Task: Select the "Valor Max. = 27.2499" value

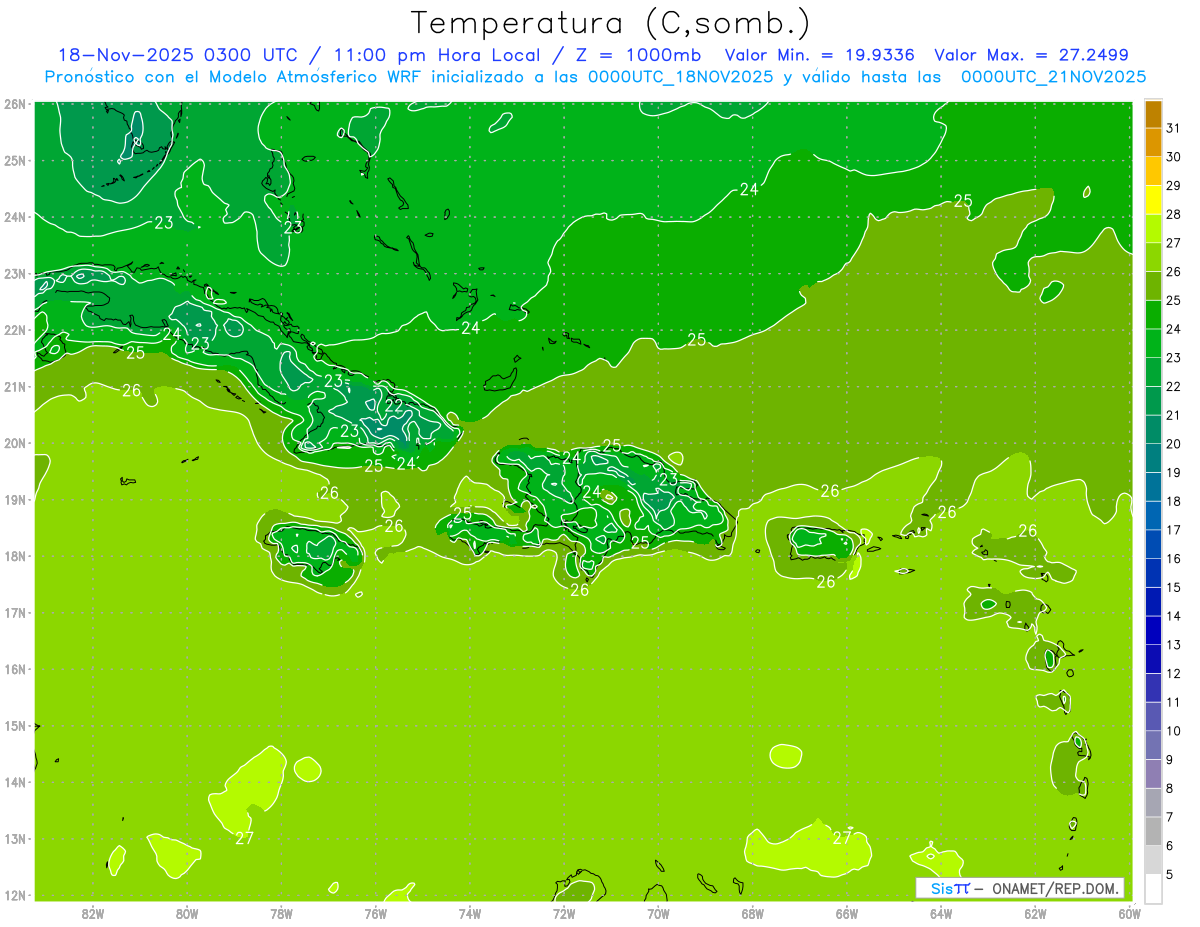Action: click(1032, 55)
